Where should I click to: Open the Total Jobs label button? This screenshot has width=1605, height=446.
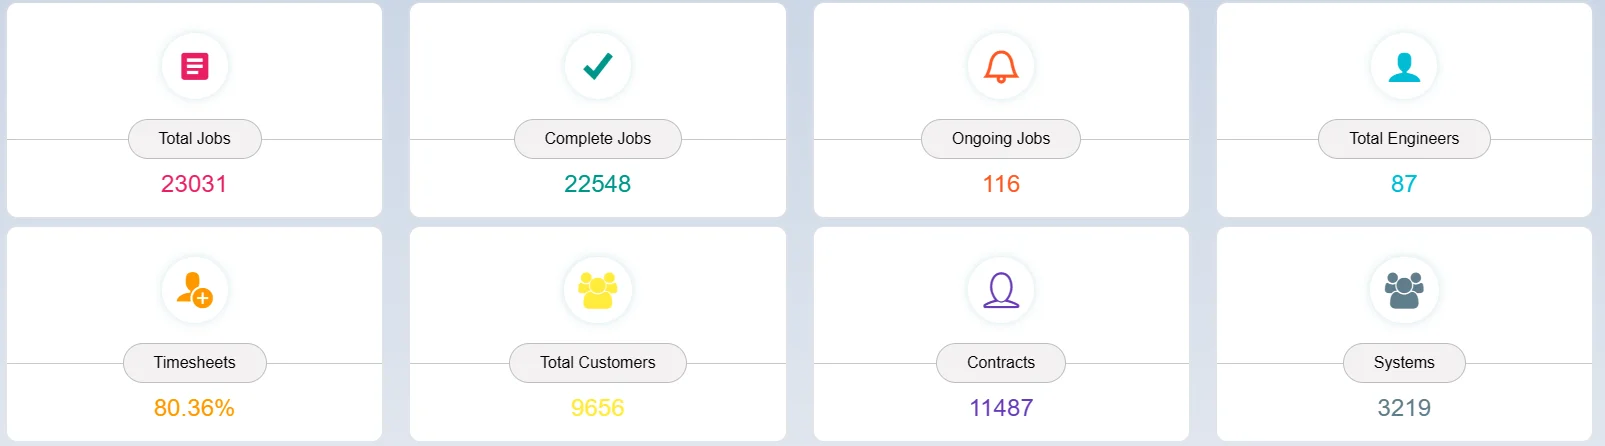click(x=195, y=139)
